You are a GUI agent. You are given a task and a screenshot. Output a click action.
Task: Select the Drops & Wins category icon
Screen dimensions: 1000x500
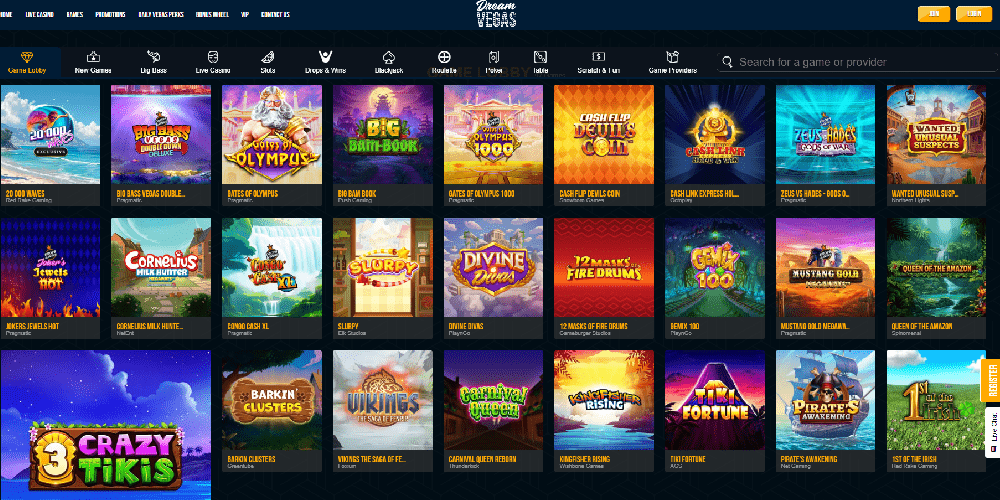pyautogui.click(x=325, y=62)
